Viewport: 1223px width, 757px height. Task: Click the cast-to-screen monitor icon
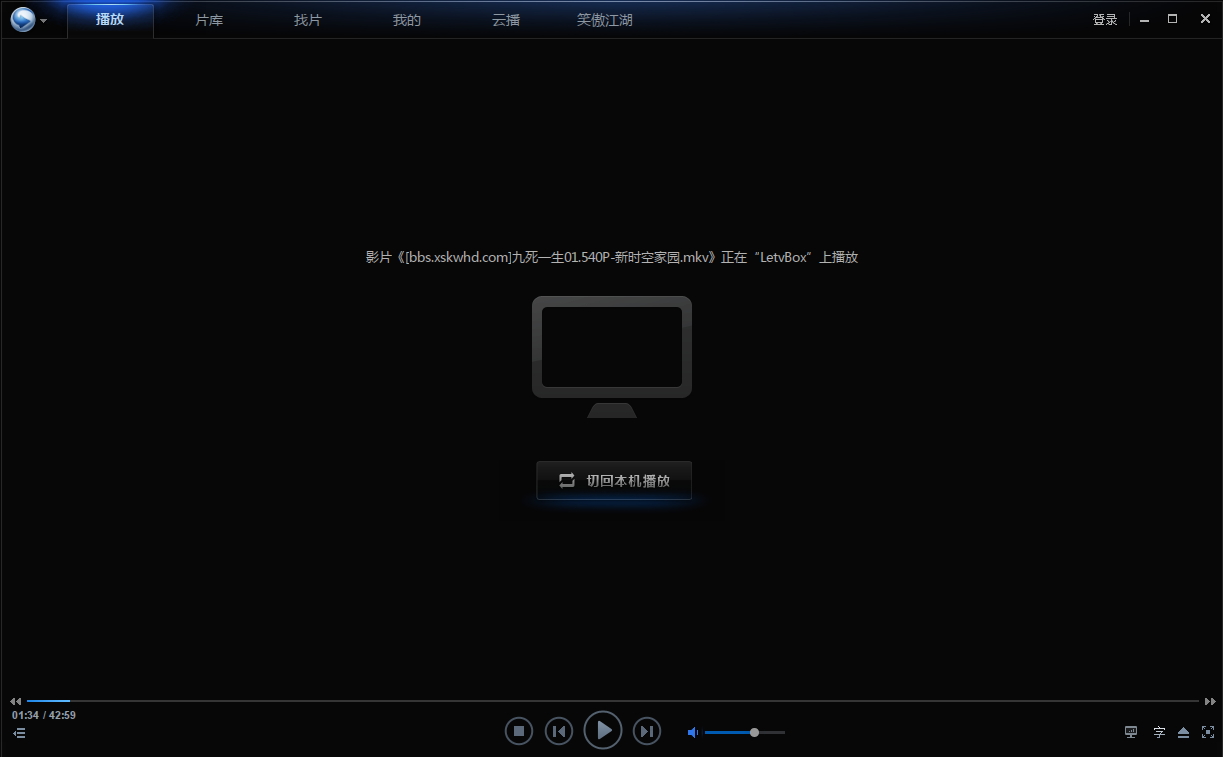(x=1131, y=732)
